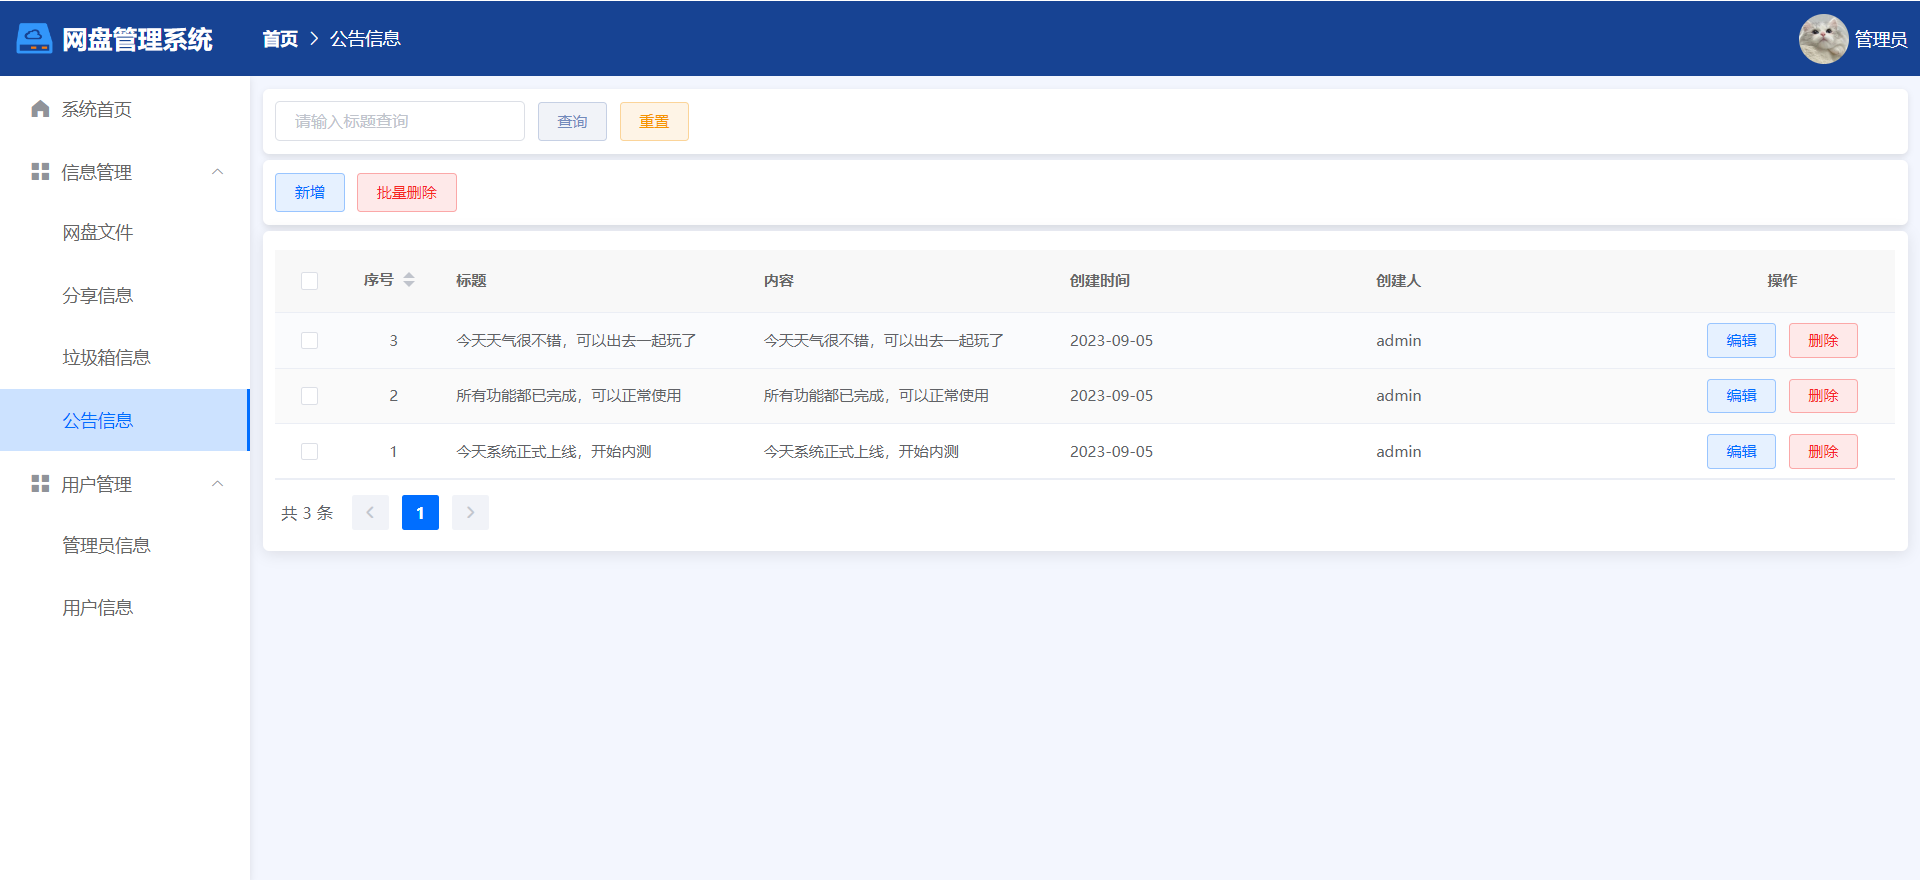Click the 标题 column header
The height and width of the screenshot is (880, 1920).
coord(471,281)
